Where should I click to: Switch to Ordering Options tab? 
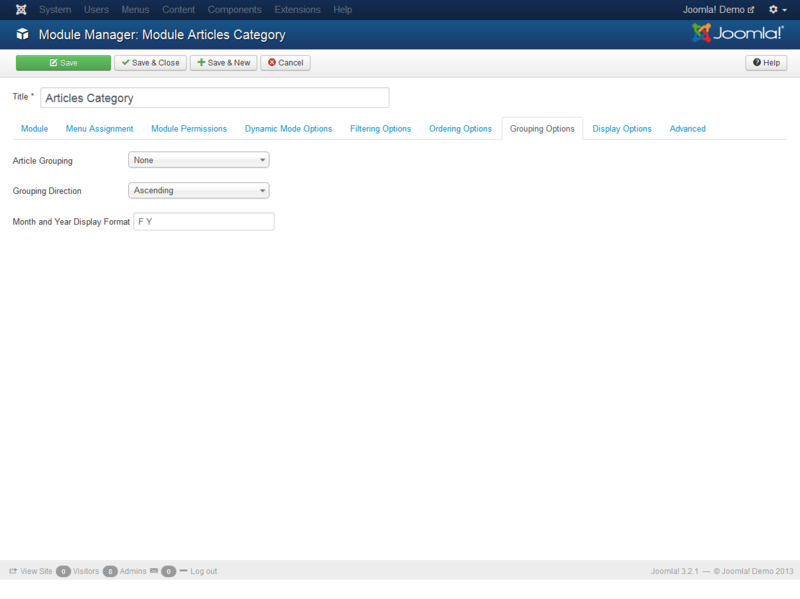(460, 129)
